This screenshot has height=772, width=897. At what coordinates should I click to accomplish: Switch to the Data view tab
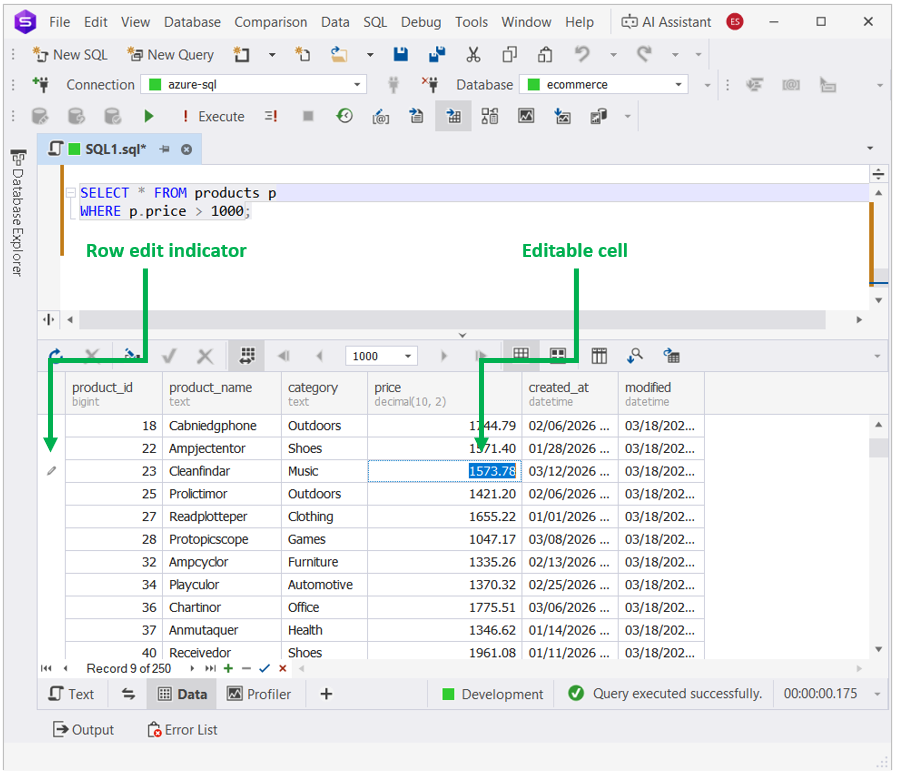pos(182,694)
